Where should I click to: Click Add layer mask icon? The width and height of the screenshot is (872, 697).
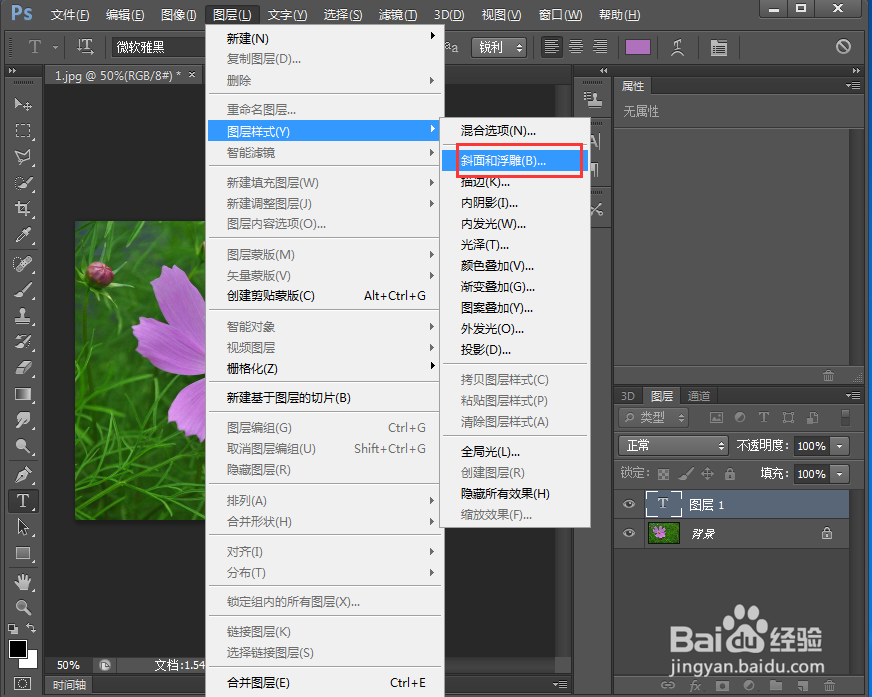pos(722,686)
